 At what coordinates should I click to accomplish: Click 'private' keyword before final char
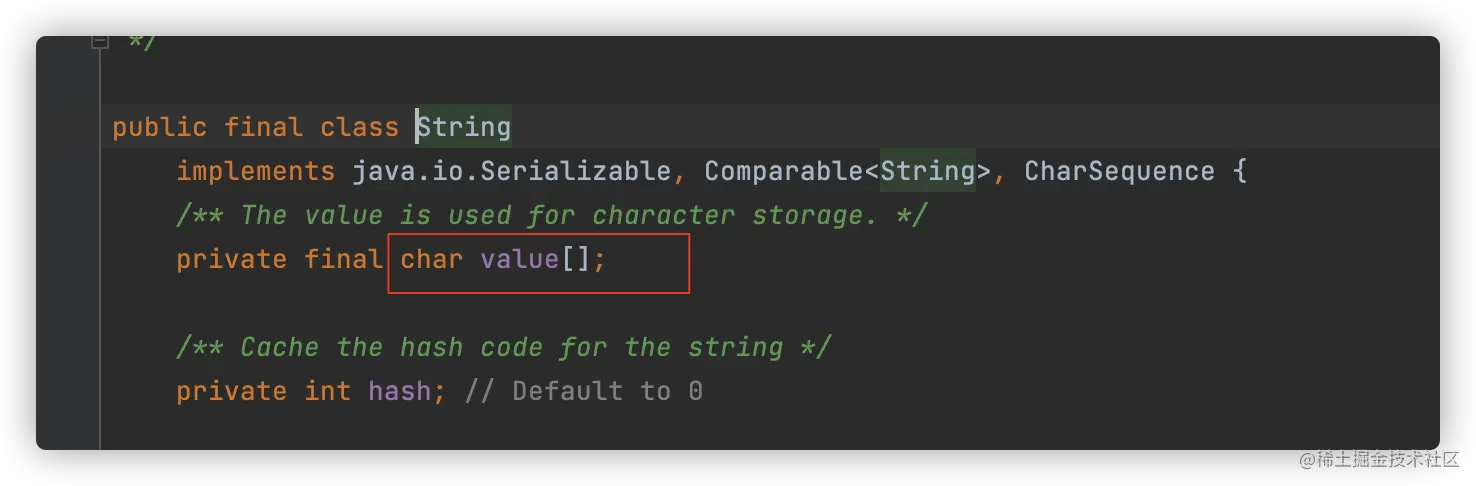click(231, 260)
